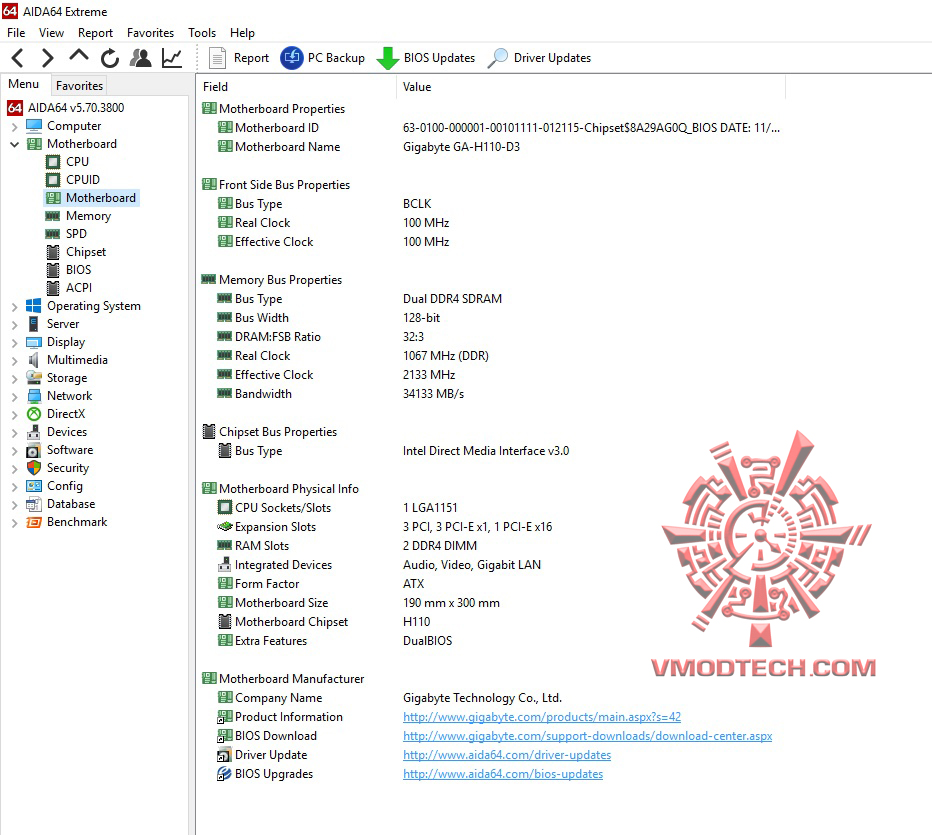Click the Devices icon in tree
The image size is (932, 835).
click(x=34, y=432)
